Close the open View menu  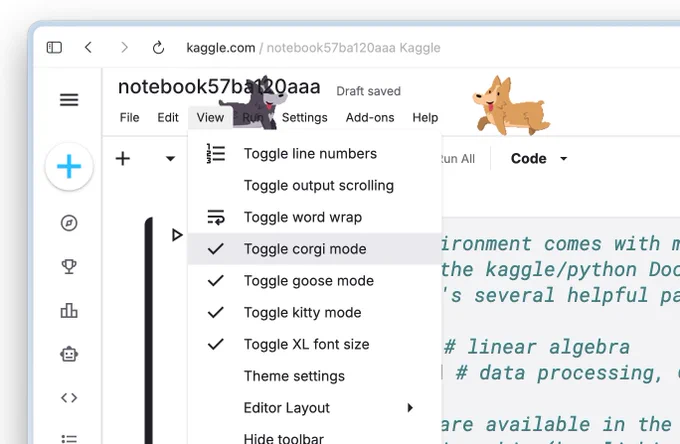click(x=210, y=118)
